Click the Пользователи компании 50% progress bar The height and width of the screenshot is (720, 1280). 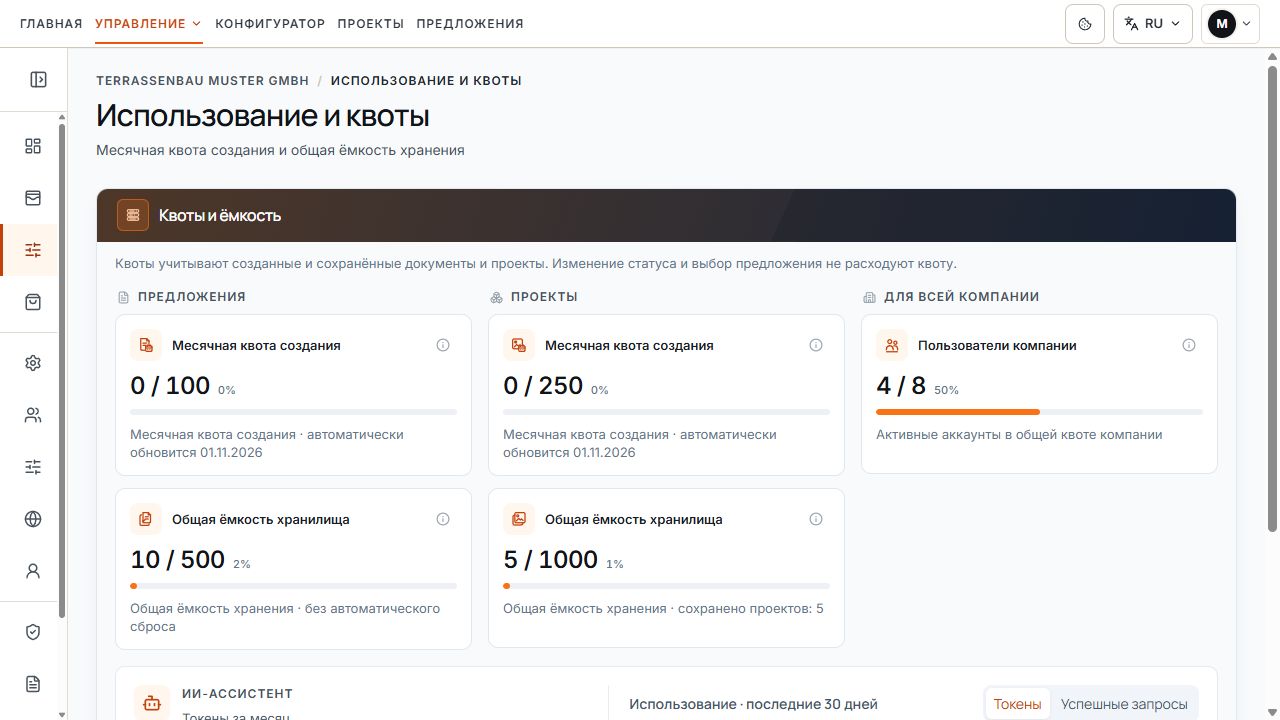click(x=1039, y=412)
